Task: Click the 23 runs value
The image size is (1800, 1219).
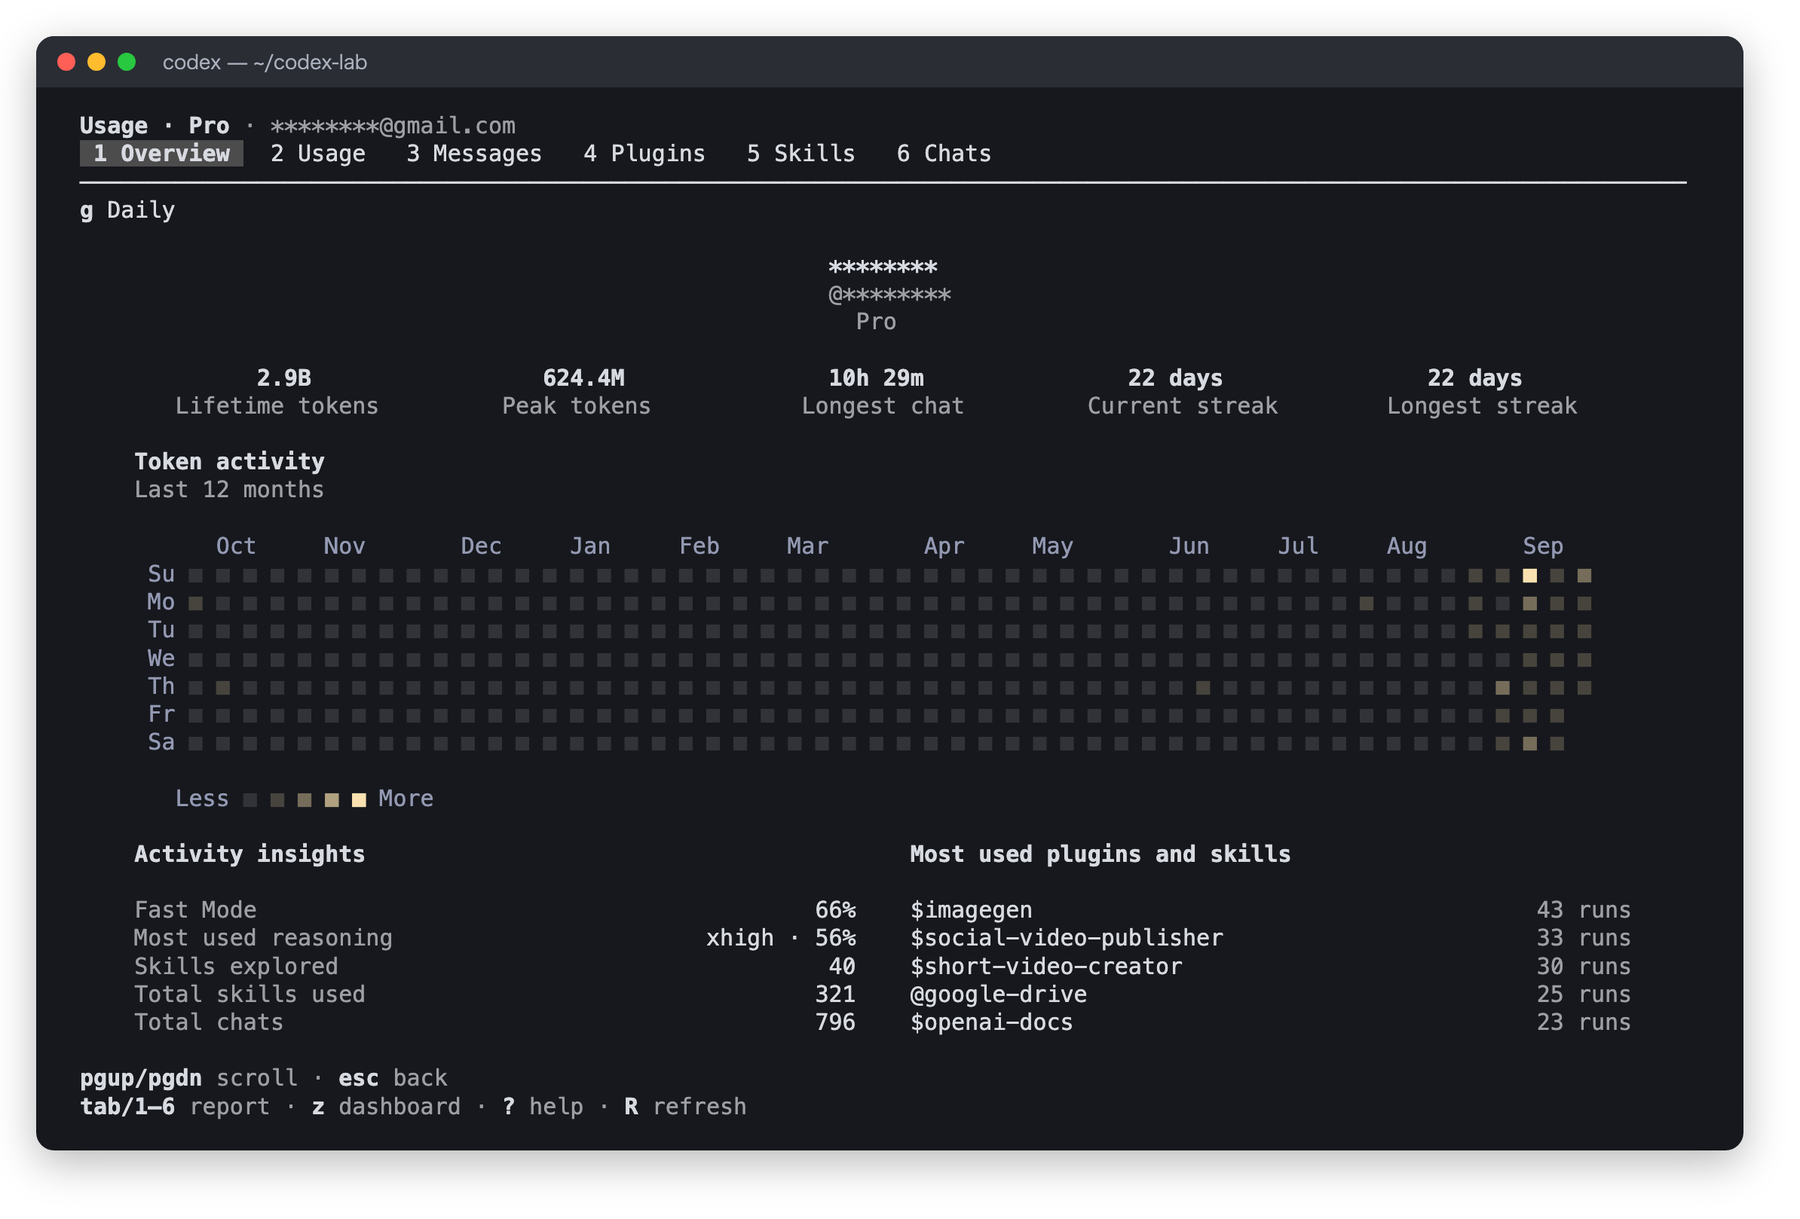Action: coord(1584,1022)
